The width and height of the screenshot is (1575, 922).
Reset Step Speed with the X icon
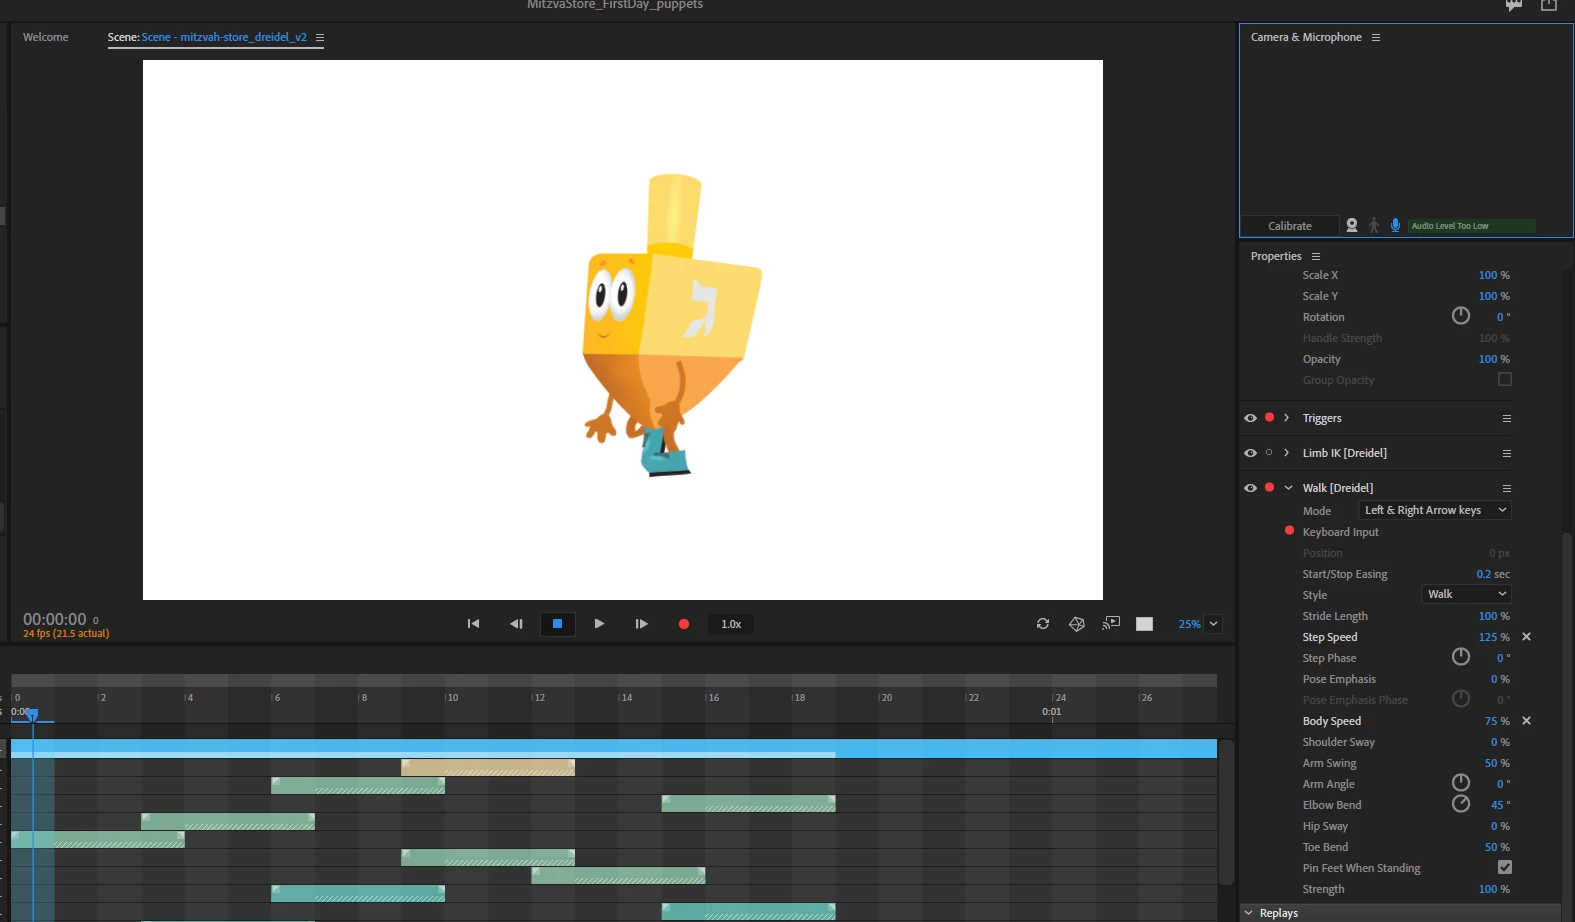point(1526,637)
